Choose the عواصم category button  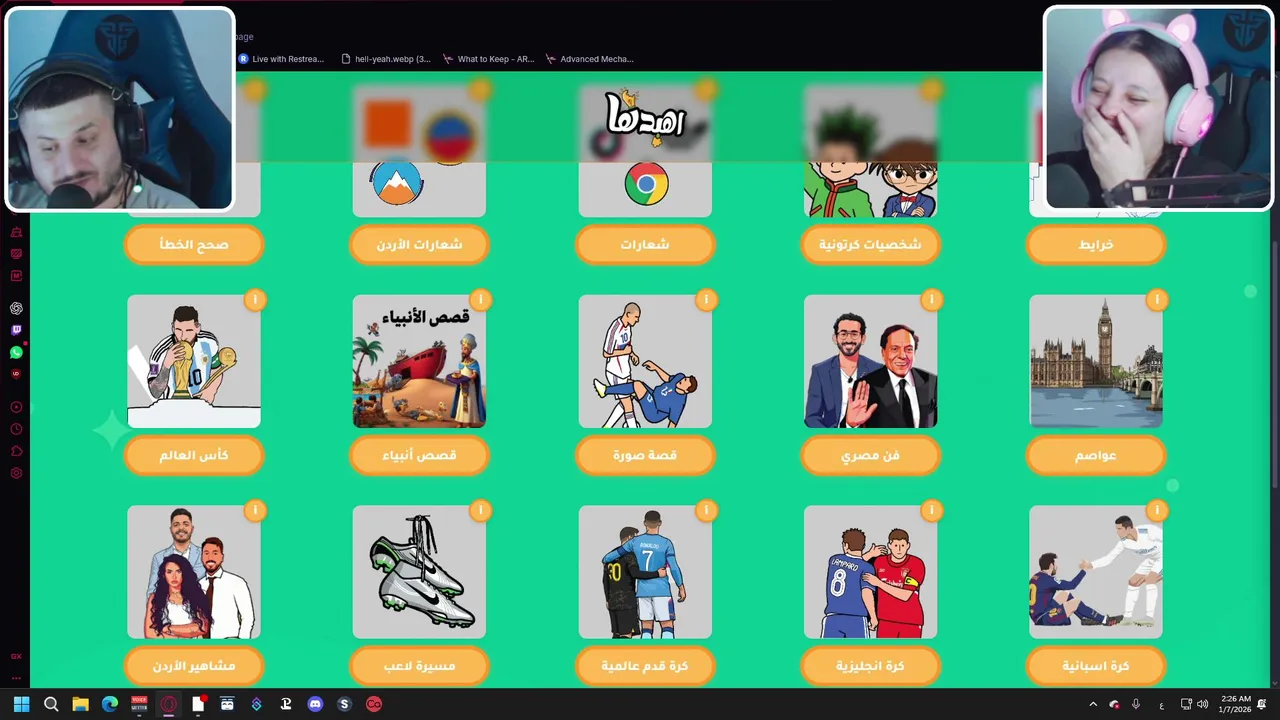[1096, 455]
